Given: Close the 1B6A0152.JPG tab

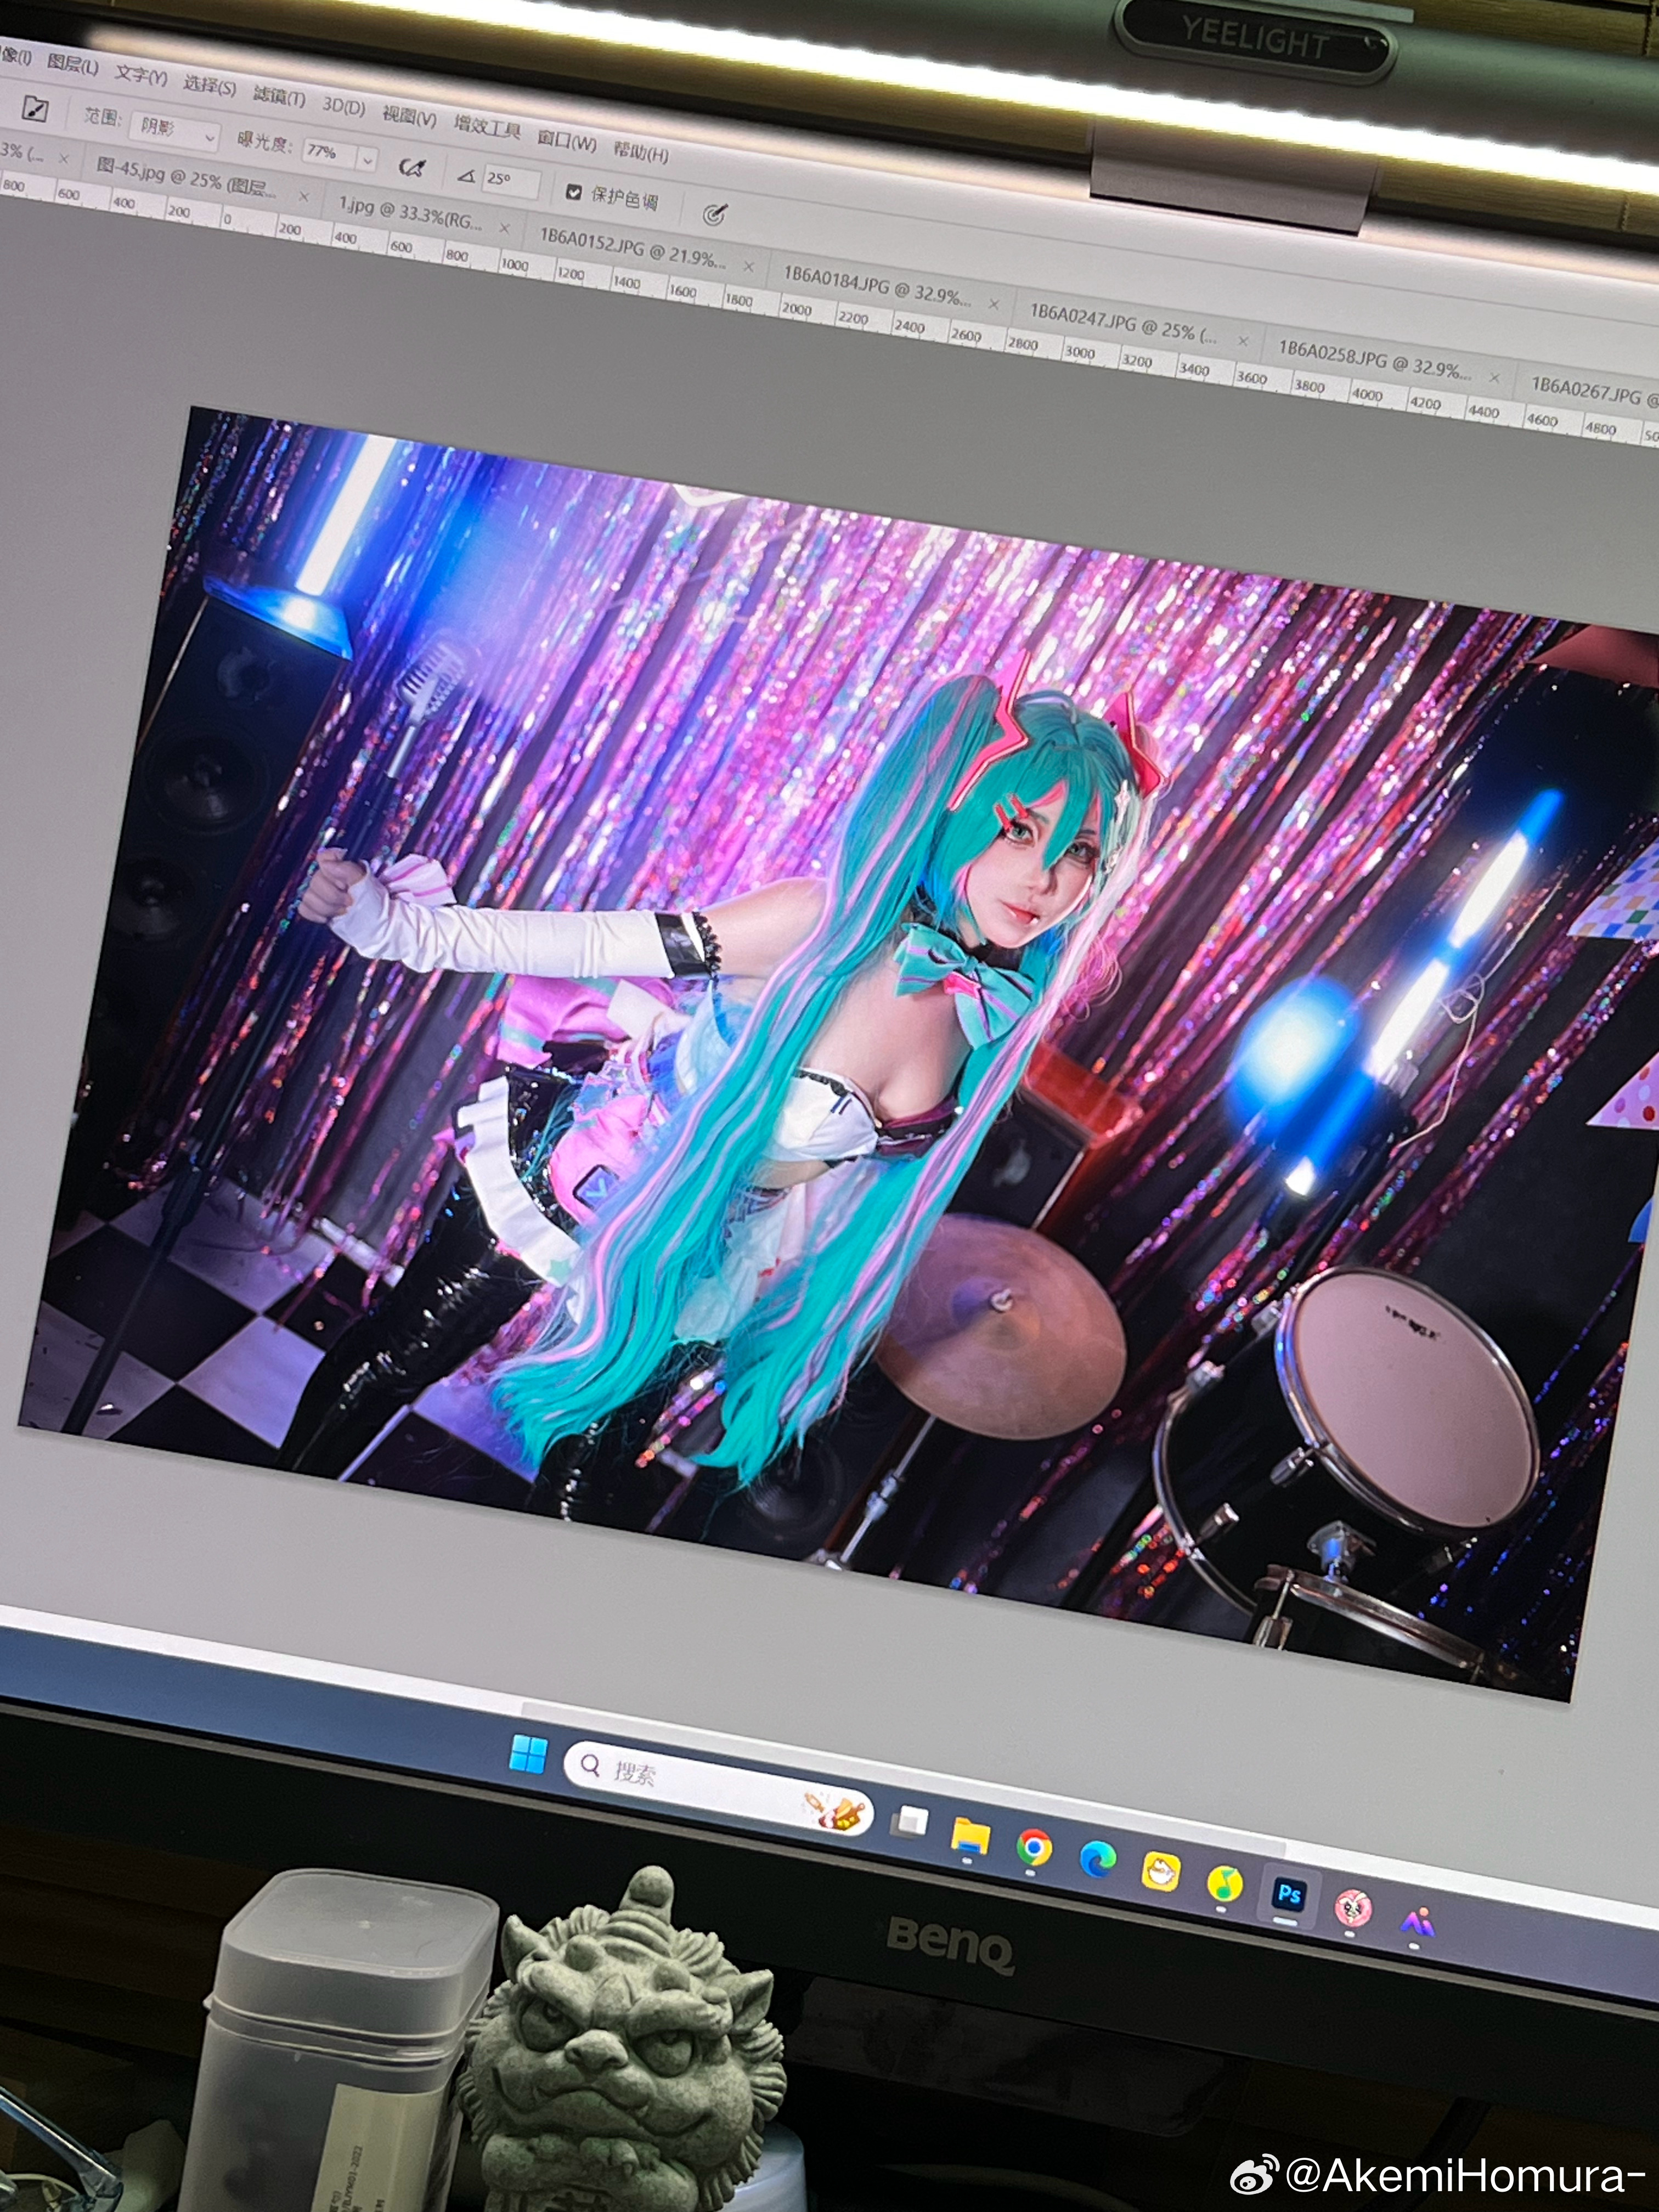Looking at the screenshot, I should (x=749, y=266).
